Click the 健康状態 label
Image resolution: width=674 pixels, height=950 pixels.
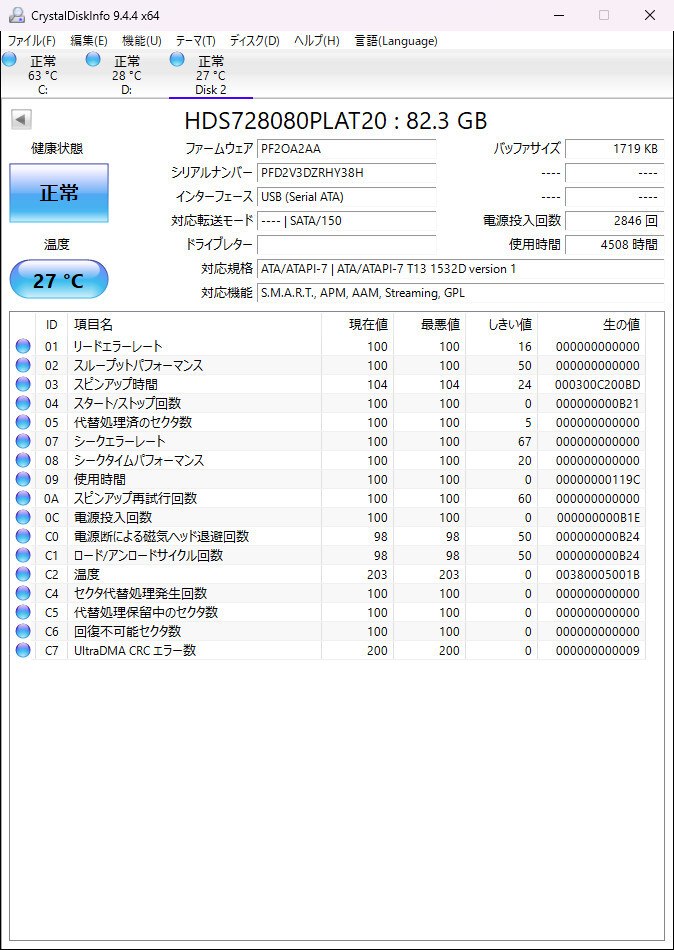tap(57, 149)
